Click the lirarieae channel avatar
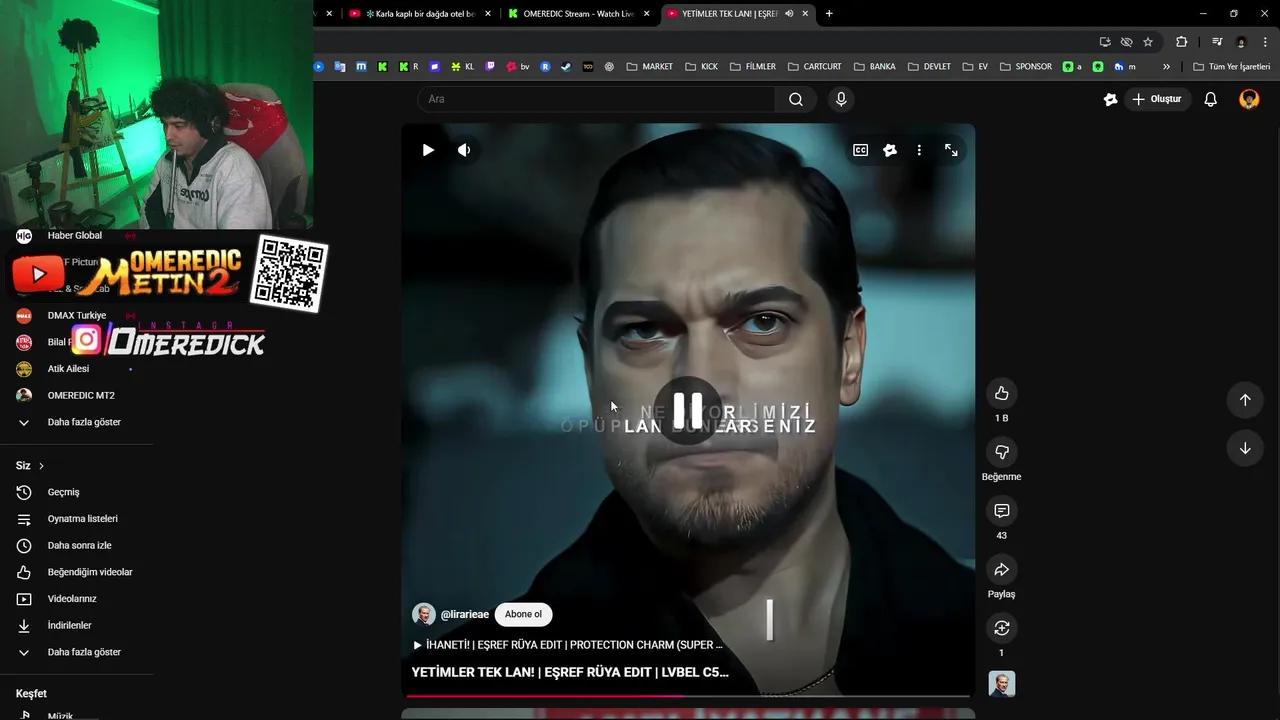Screen dimensions: 1280x720 (x=424, y=614)
